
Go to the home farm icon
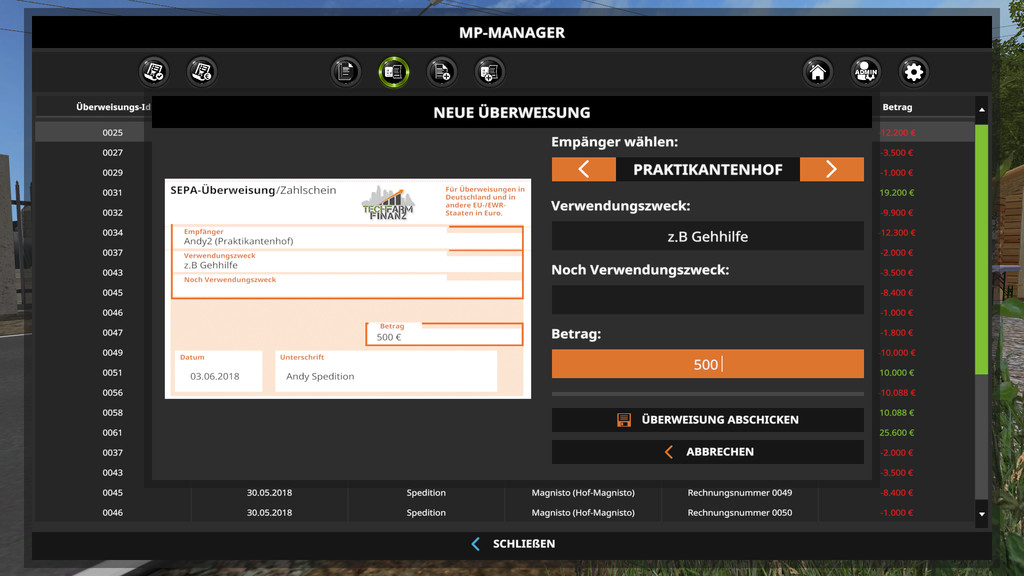[818, 71]
